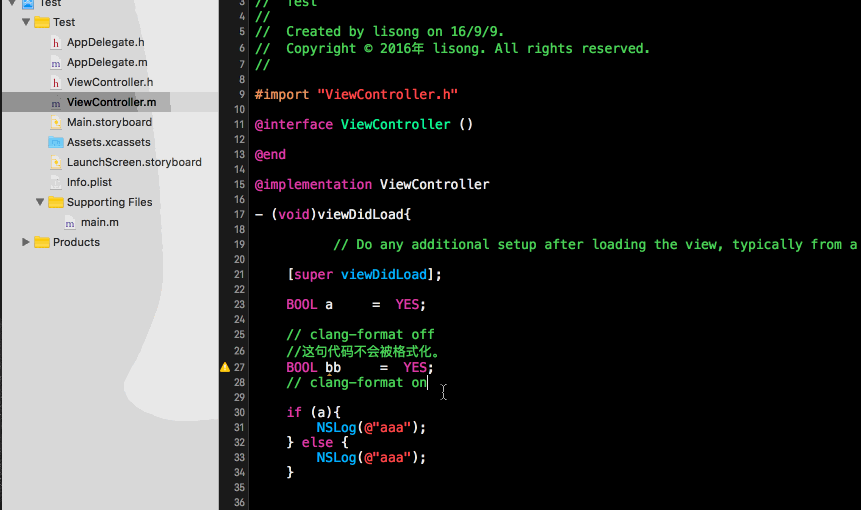Viewport: 861px width, 510px height.
Task: Collapse the Test group folder
Action: (x=26, y=22)
